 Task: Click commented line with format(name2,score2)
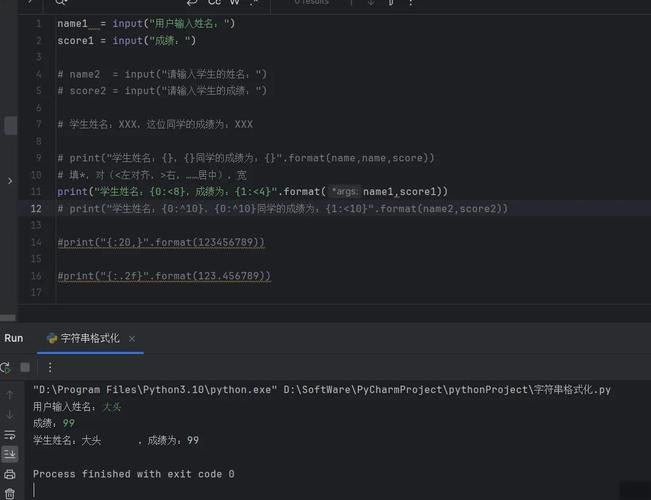click(x=282, y=208)
